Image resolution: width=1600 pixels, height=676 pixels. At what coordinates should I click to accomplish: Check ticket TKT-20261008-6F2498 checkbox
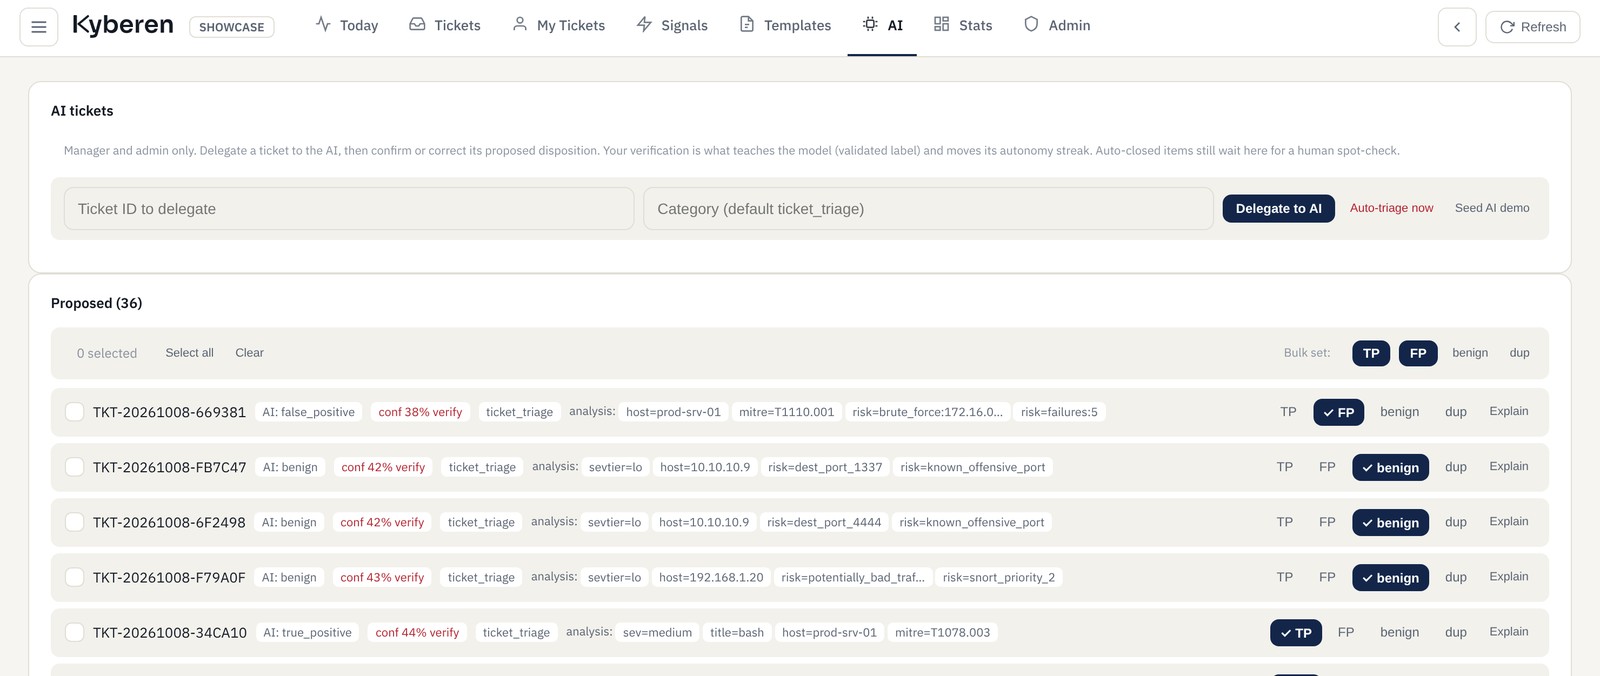click(x=74, y=522)
